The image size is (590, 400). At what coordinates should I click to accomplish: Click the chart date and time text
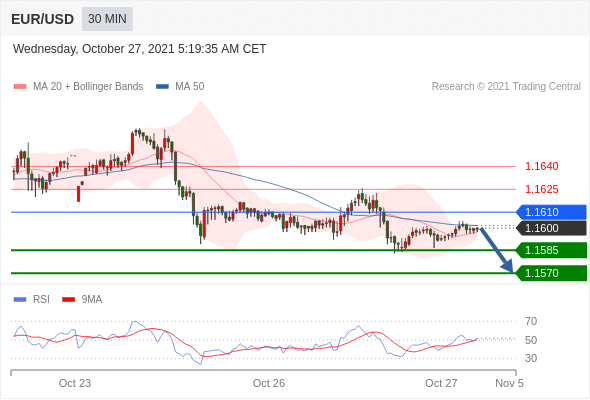click(x=140, y=49)
